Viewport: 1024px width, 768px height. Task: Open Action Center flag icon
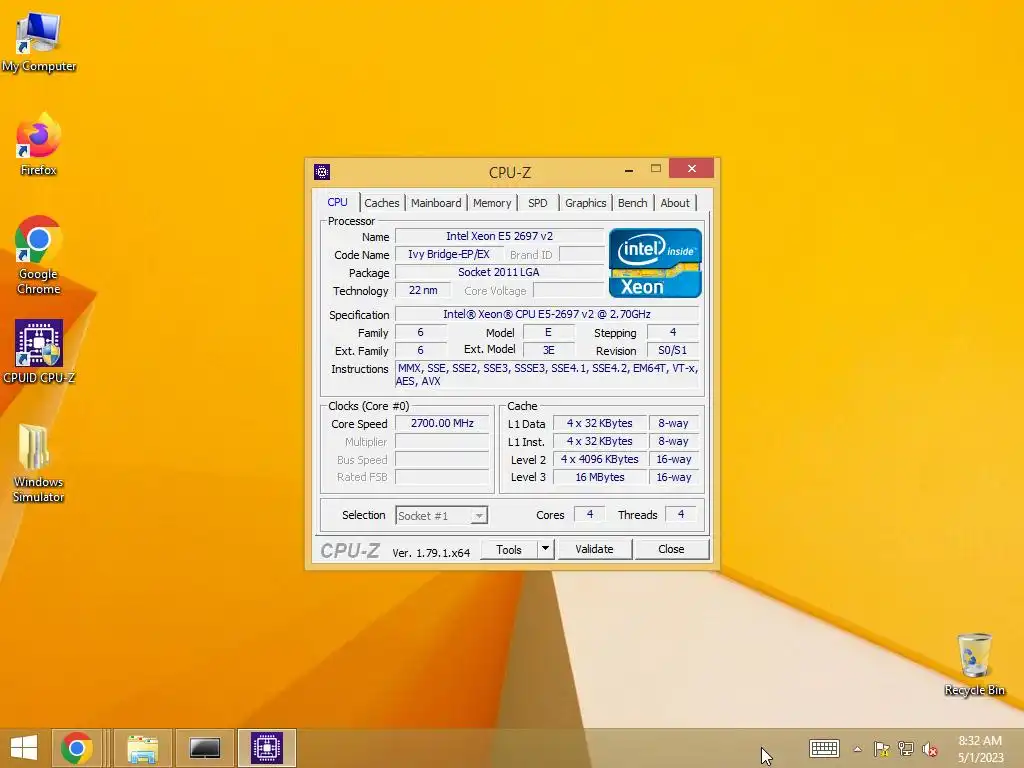(882, 749)
